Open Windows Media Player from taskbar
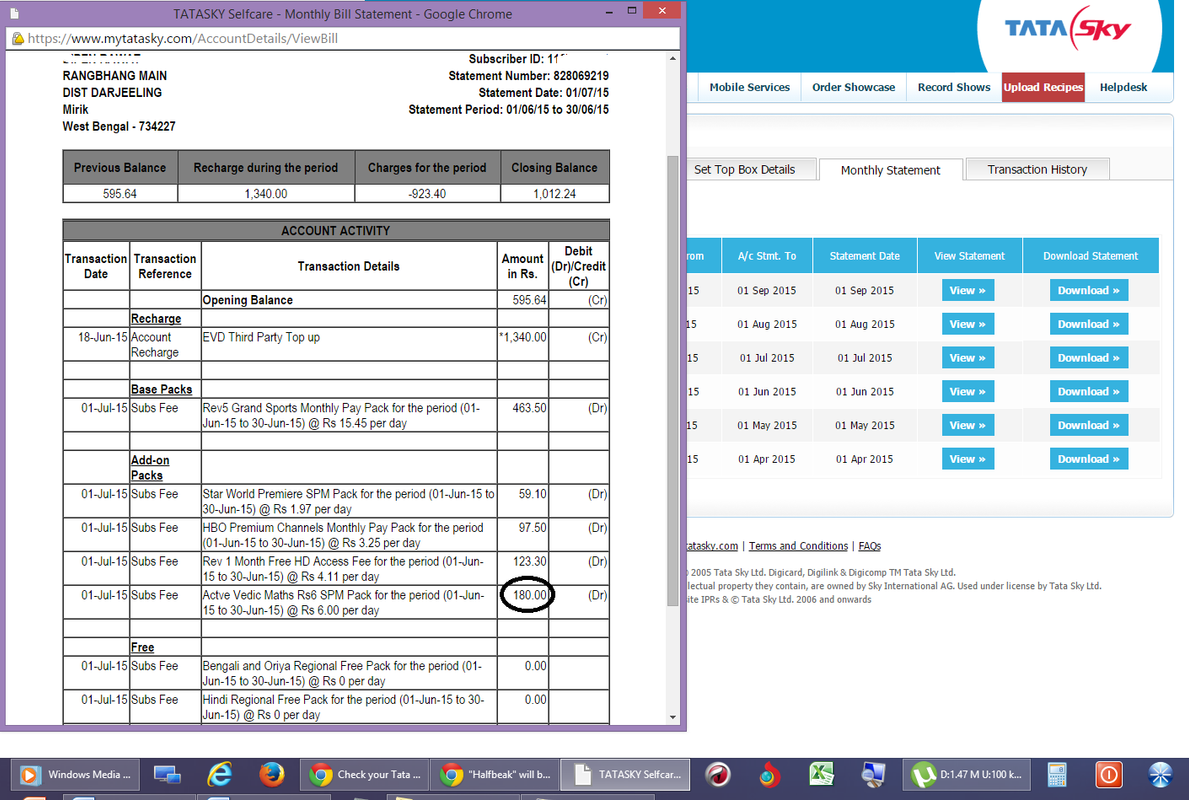 pos(76,774)
